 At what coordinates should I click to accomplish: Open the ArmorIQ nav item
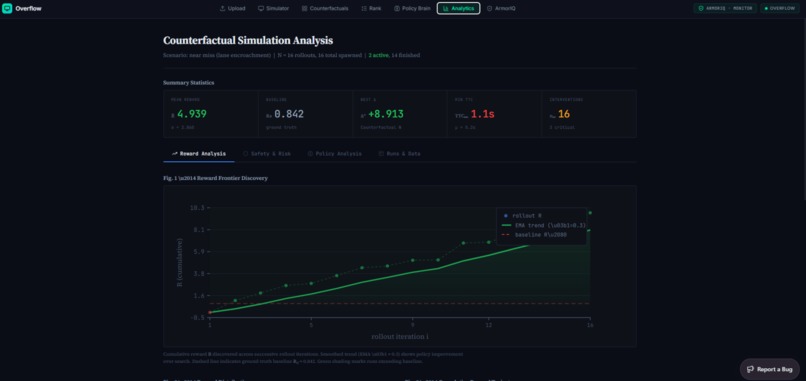pyautogui.click(x=501, y=8)
